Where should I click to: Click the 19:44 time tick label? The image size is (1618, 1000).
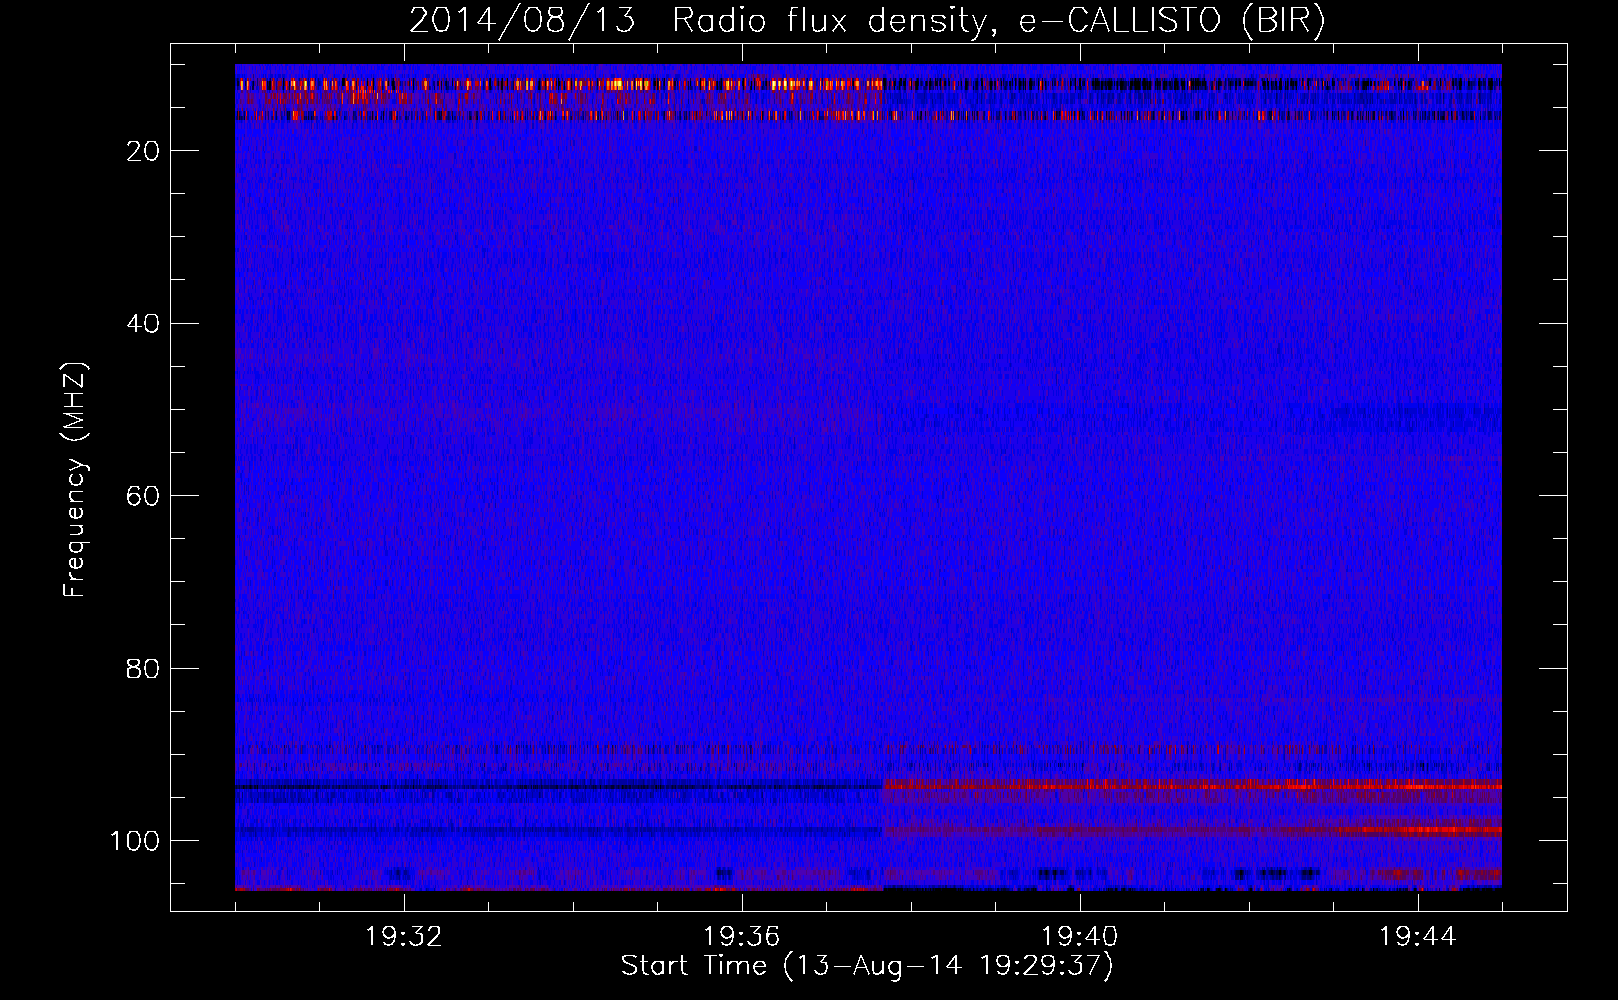pos(1418,937)
